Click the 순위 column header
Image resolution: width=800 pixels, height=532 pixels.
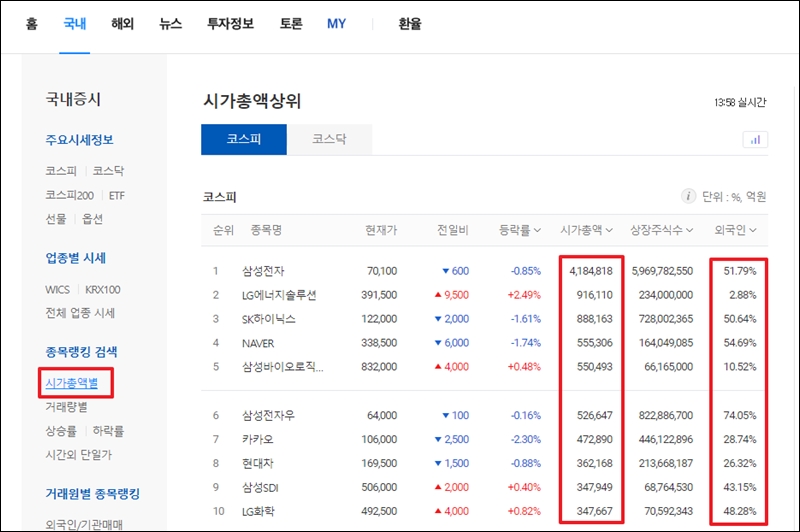point(223,230)
